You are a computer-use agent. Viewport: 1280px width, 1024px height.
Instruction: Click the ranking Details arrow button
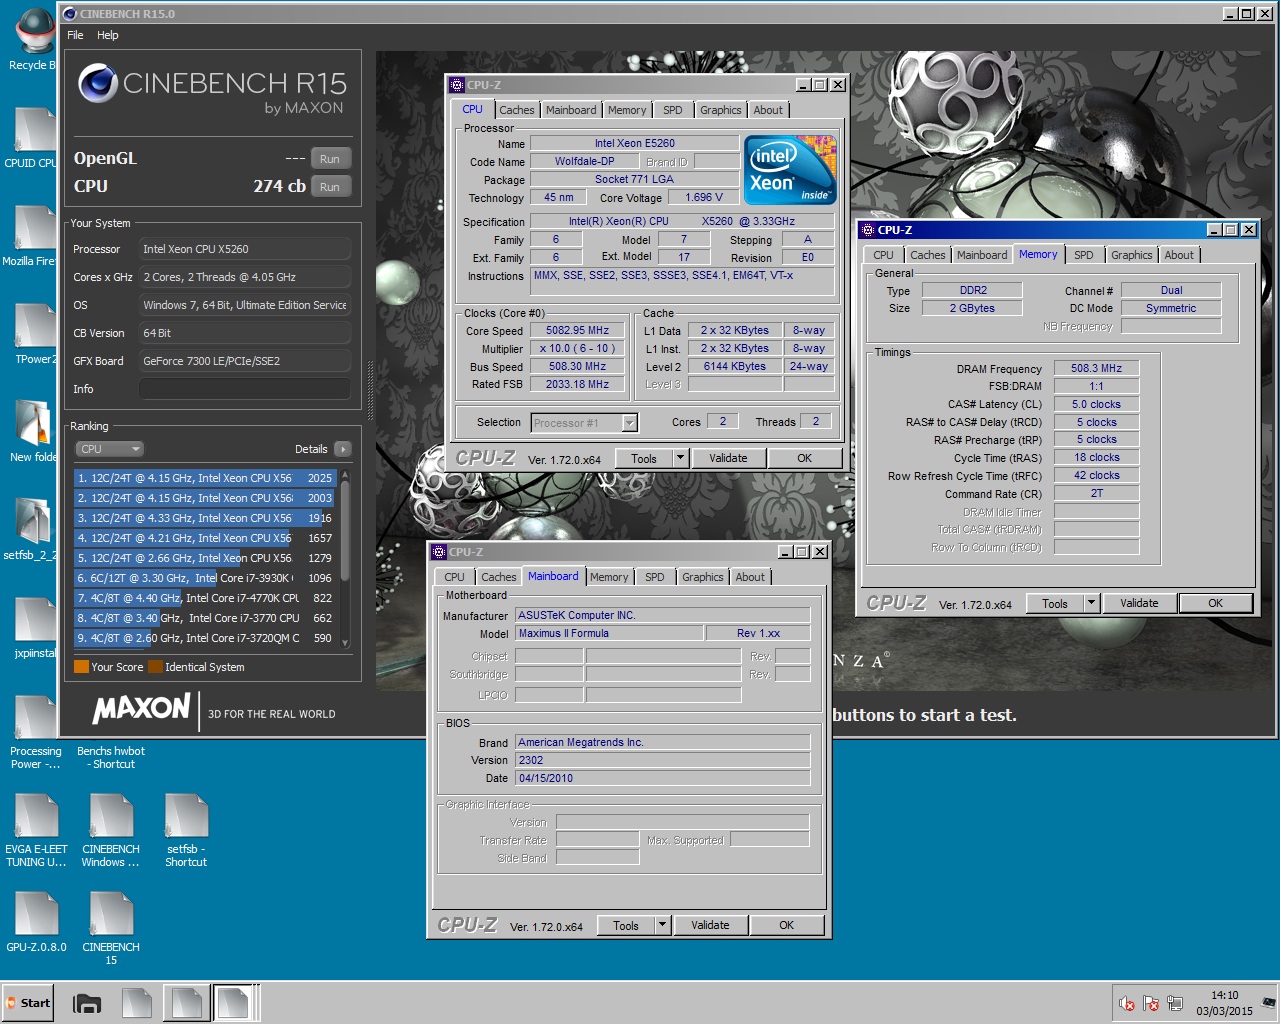(x=343, y=449)
